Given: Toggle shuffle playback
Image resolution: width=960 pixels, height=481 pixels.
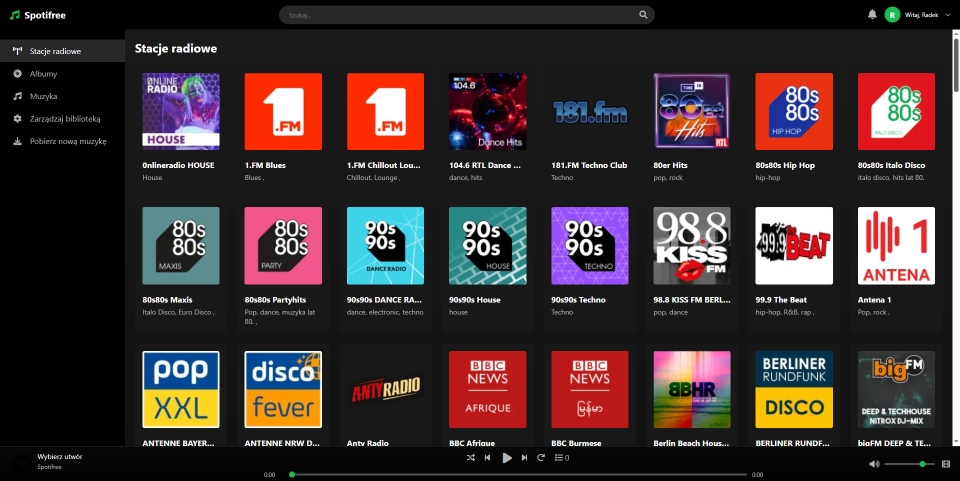Looking at the screenshot, I should point(470,458).
